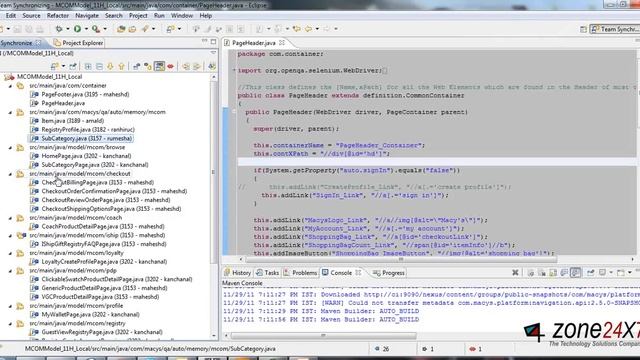Toggle Conflicts mode red icon
Viewport: 640px width, 360px height.
[171, 66]
